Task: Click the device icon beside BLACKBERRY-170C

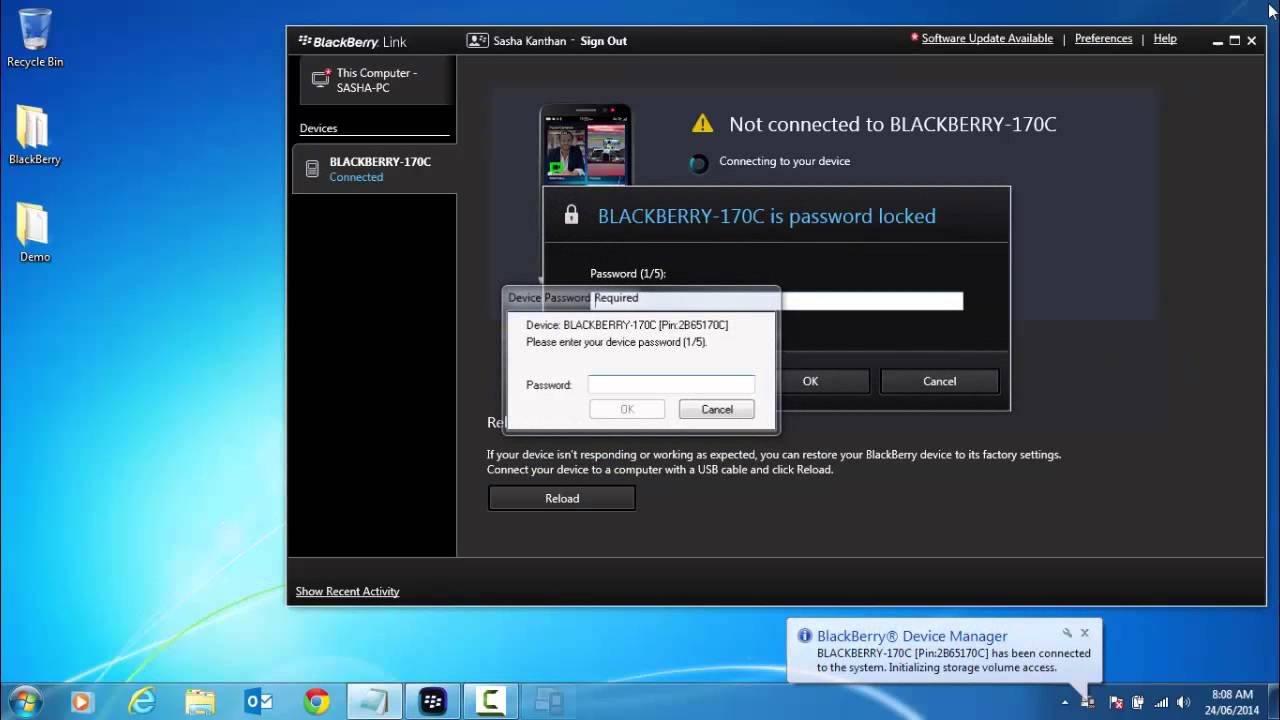Action: [312, 169]
